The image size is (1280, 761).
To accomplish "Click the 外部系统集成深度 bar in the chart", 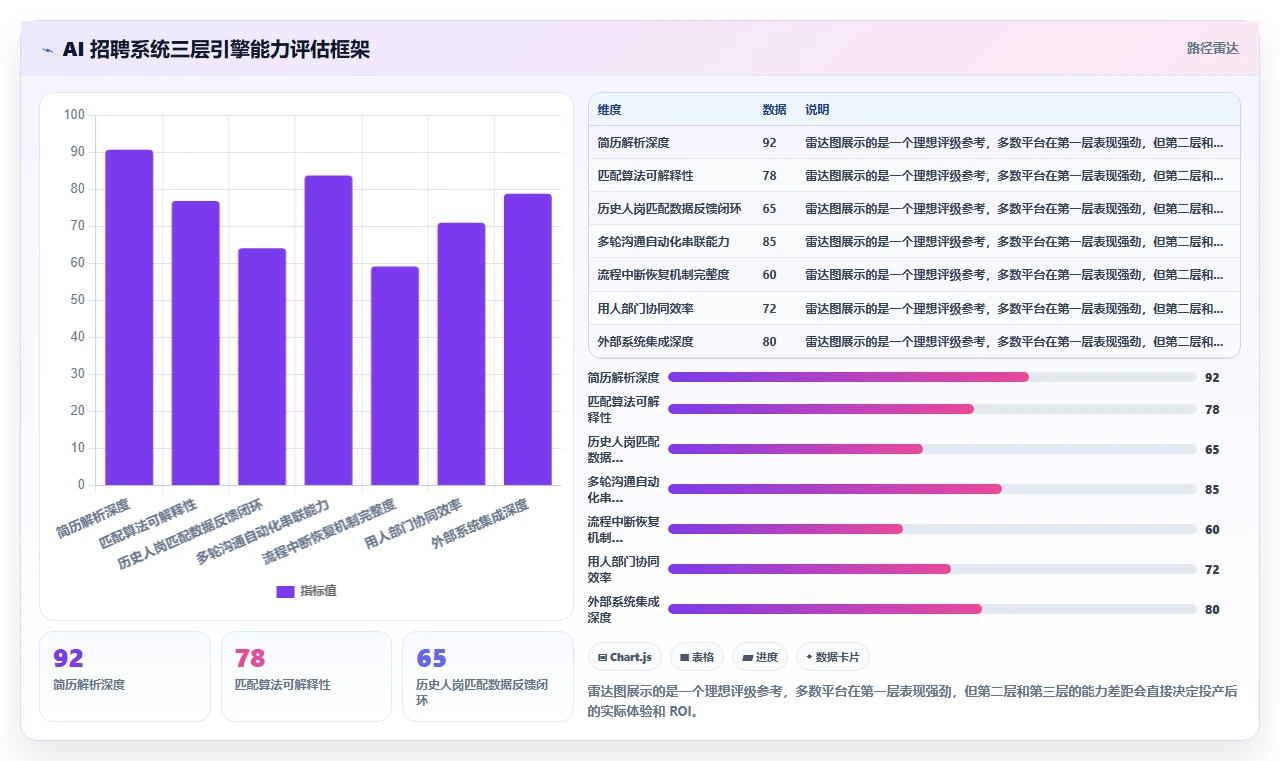I will 527,340.
